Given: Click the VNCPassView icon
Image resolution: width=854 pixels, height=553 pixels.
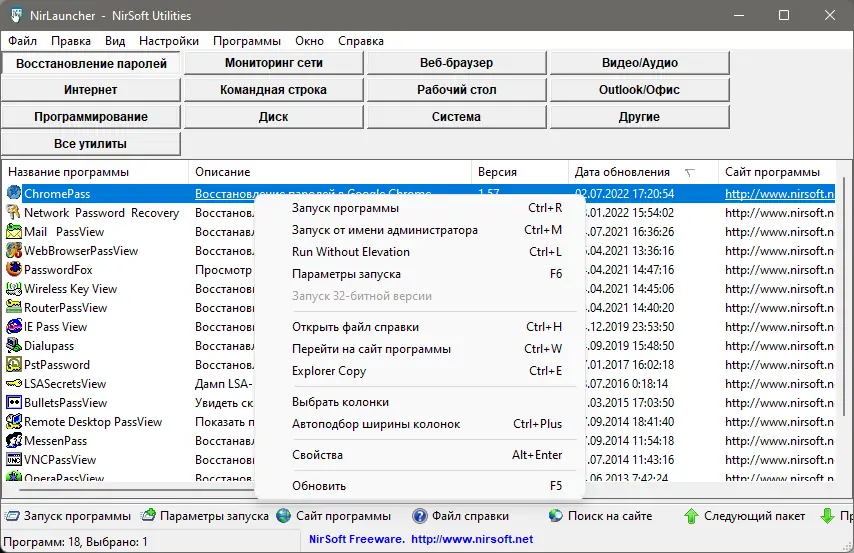Looking at the screenshot, I should pyautogui.click(x=14, y=459).
